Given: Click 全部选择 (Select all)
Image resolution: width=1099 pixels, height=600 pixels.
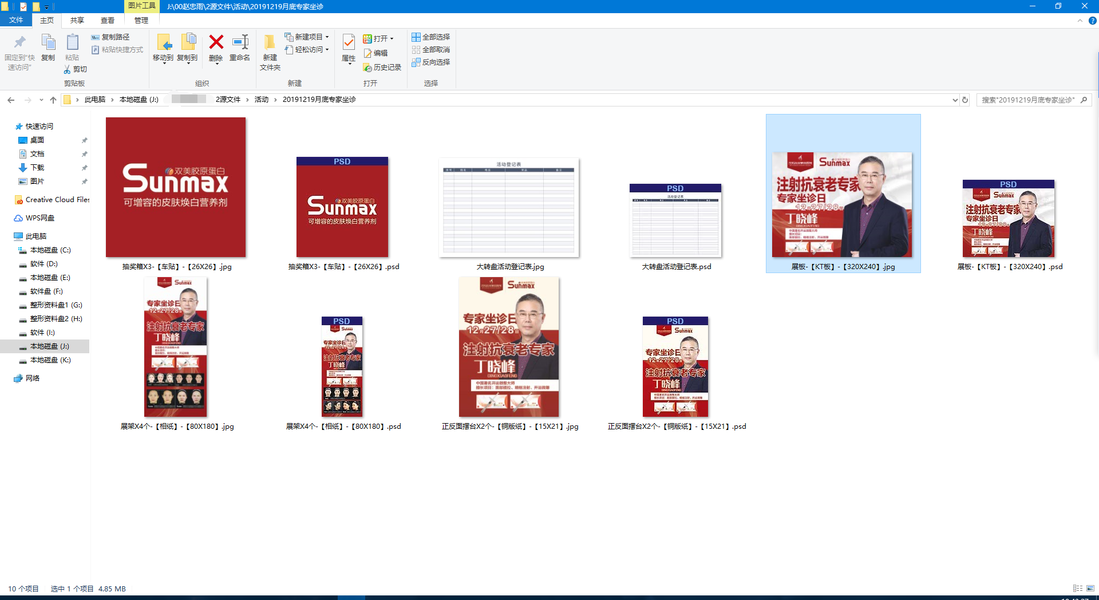Looking at the screenshot, I should [x=430, y=37].
